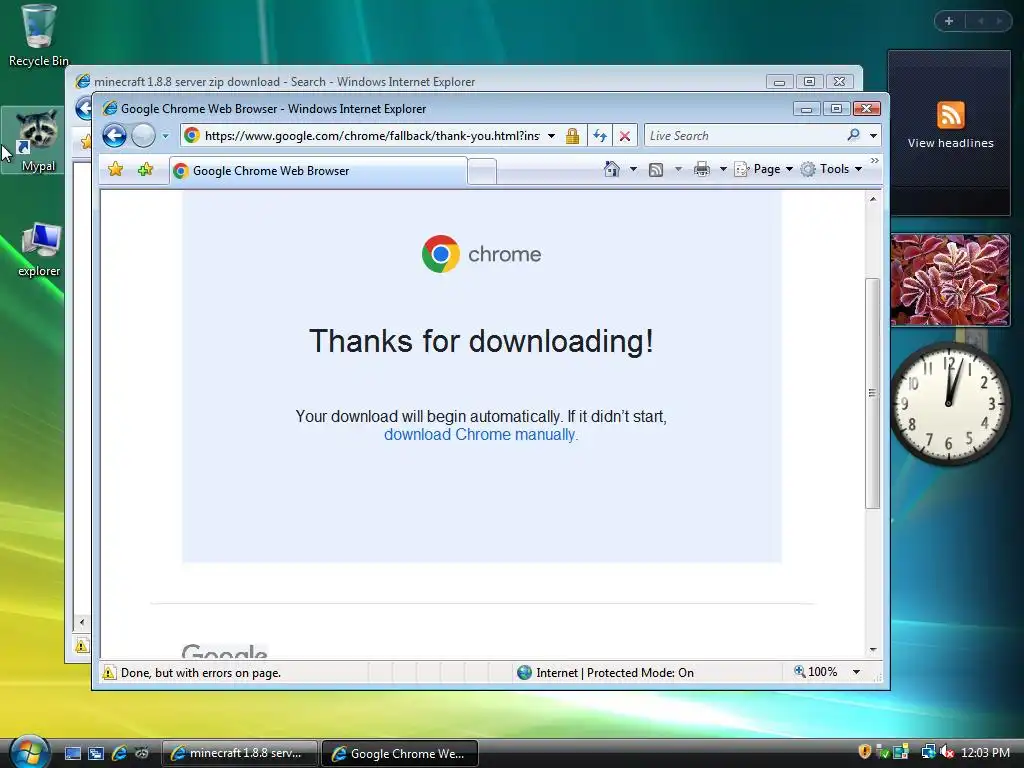Screen dimensions: 1024x768
Task: Click the Live Search magnifier icon
Action: click(x=853, y=135)
